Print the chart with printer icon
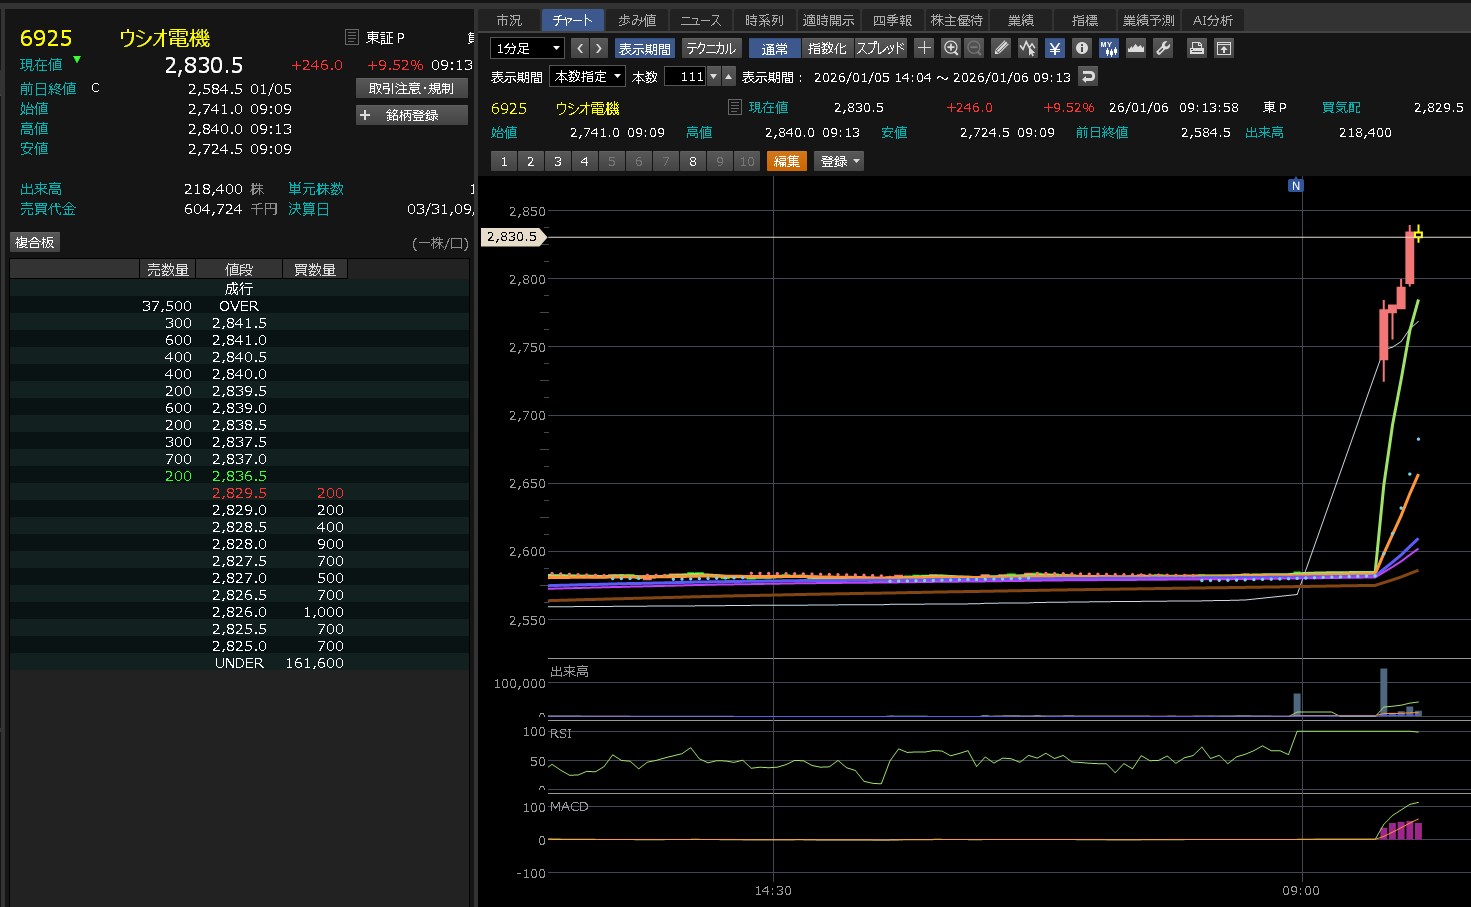The image size is (1471, 907). (x=1196, y=48)
